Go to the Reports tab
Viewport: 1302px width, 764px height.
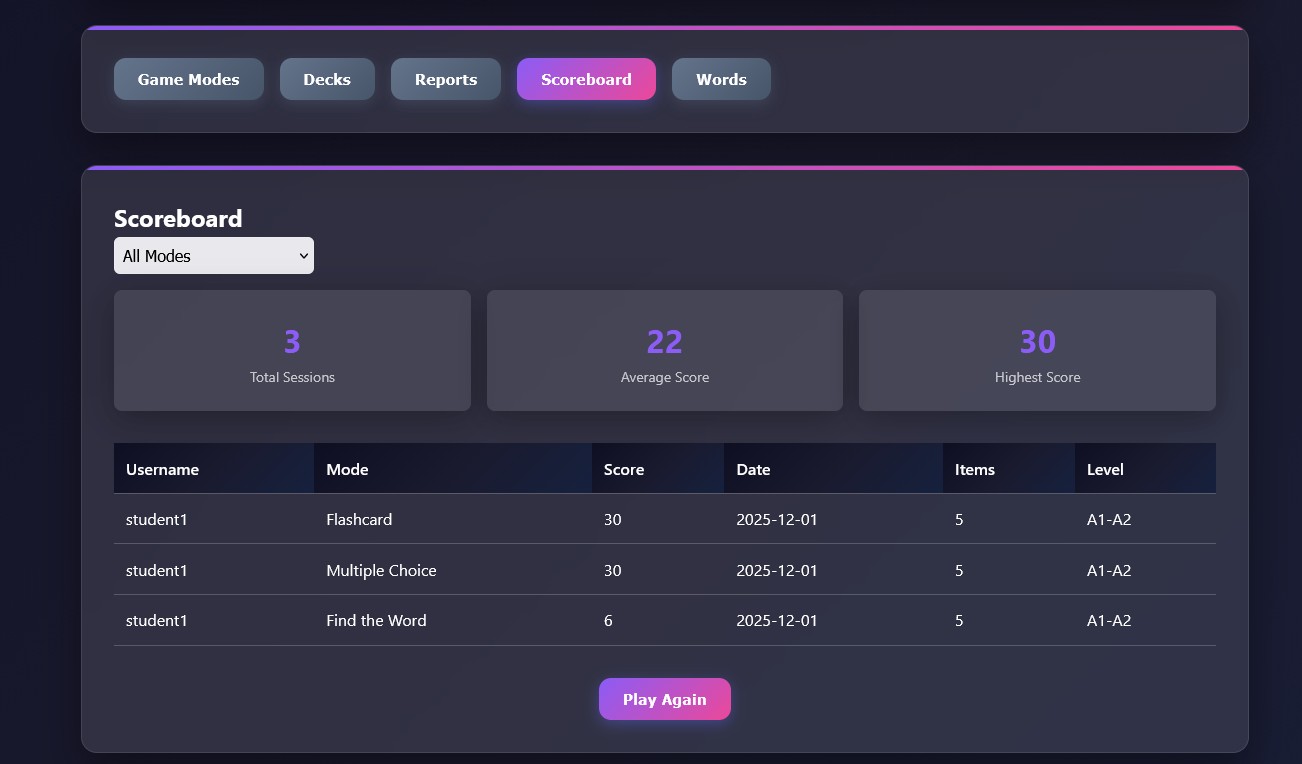click(x=445, y=79)
